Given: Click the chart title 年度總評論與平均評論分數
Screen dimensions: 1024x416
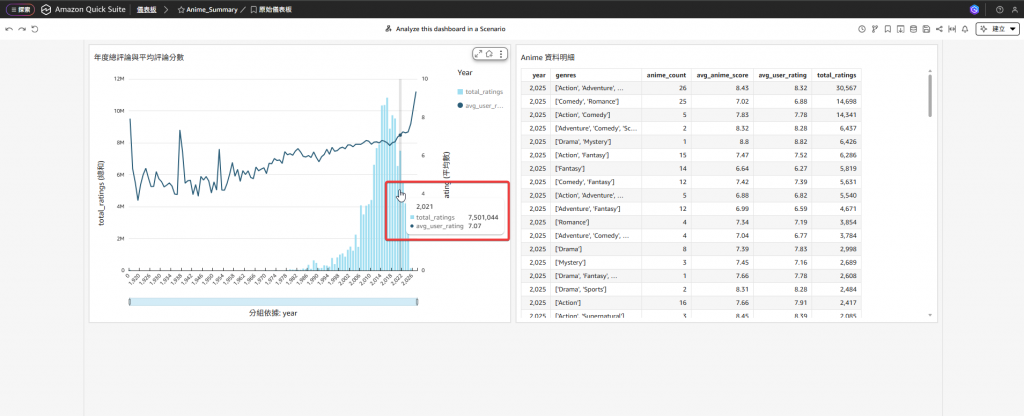Looking at the screenshot, I should (x=139, y=57).
